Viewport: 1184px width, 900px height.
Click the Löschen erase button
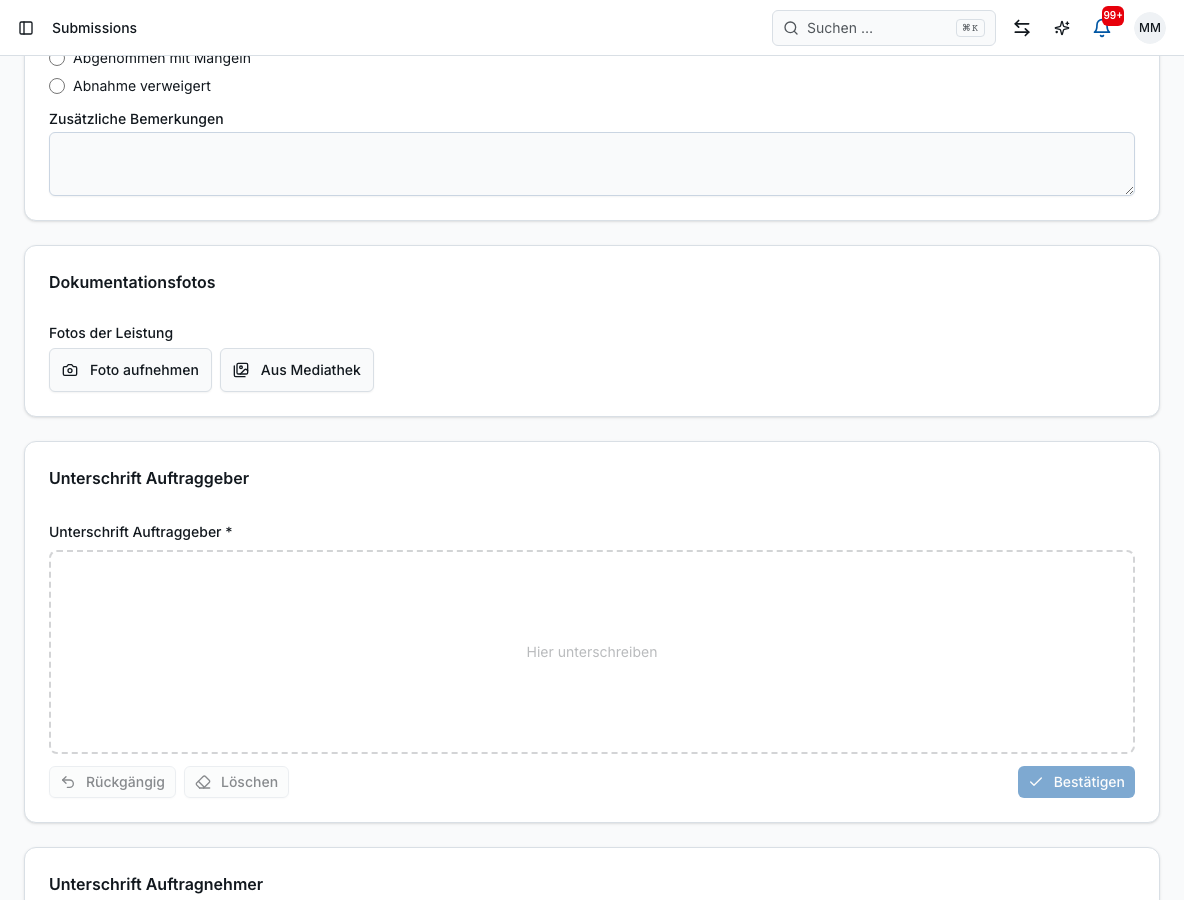236,782
